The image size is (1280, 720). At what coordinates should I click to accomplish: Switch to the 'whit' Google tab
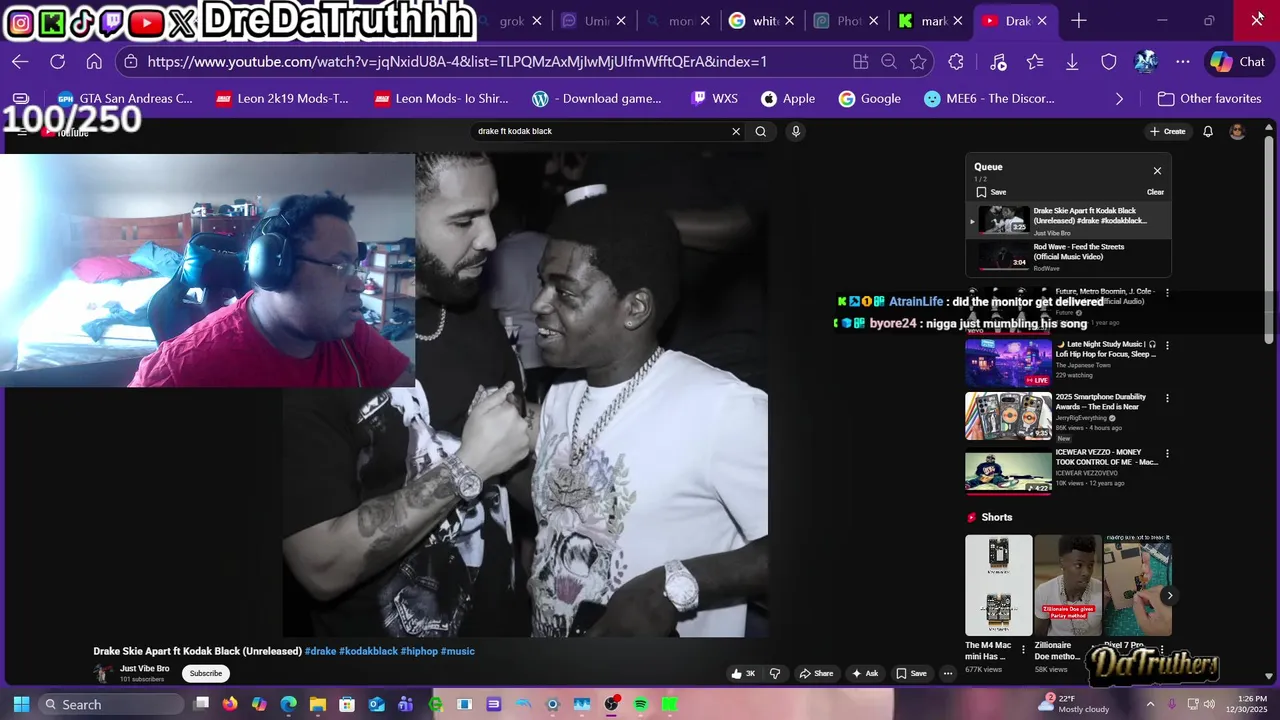(x=765, y=21)
